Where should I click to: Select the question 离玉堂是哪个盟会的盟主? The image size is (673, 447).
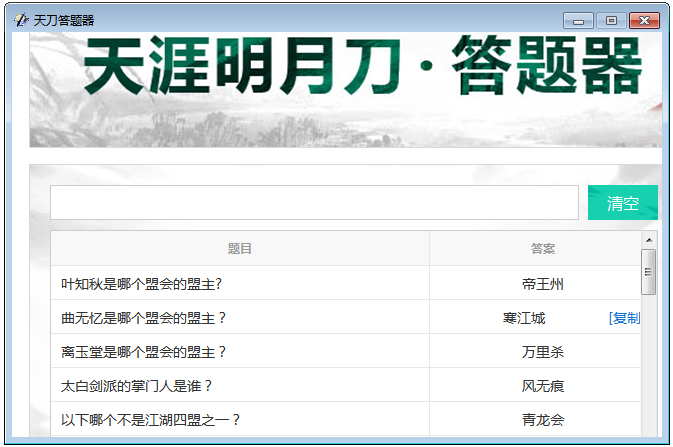[144, 352]
